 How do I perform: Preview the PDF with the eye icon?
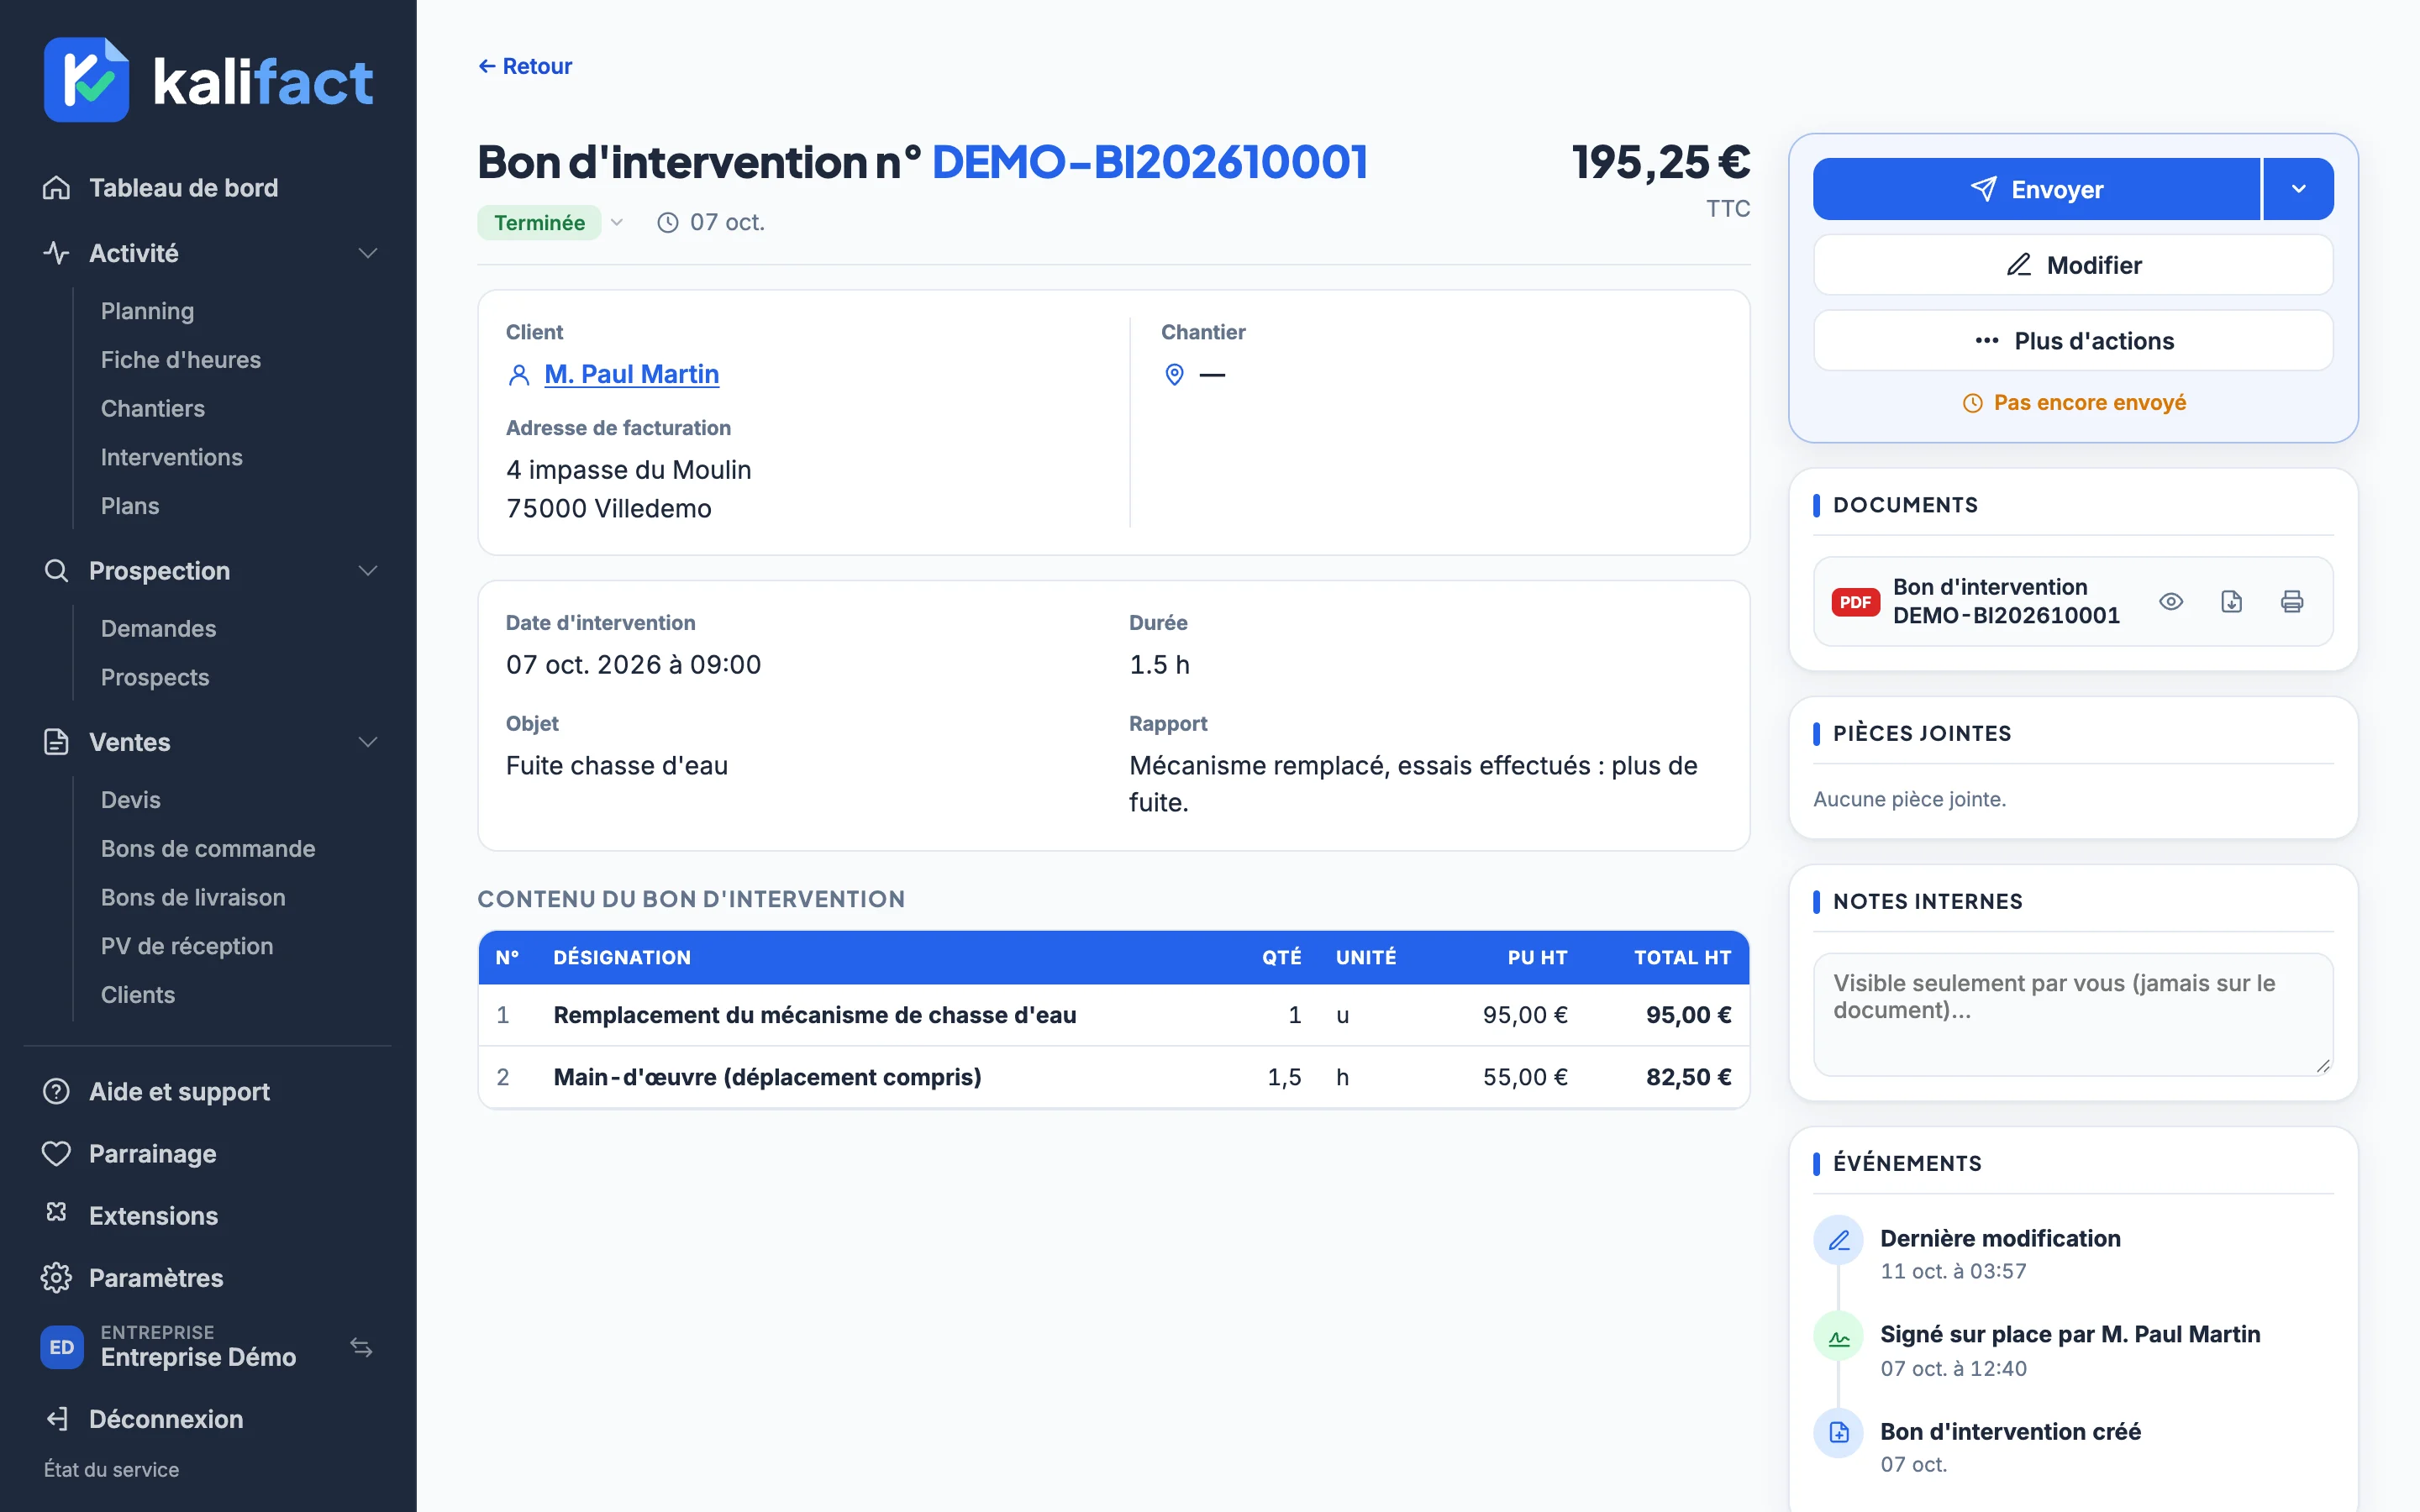(2171, 601)
